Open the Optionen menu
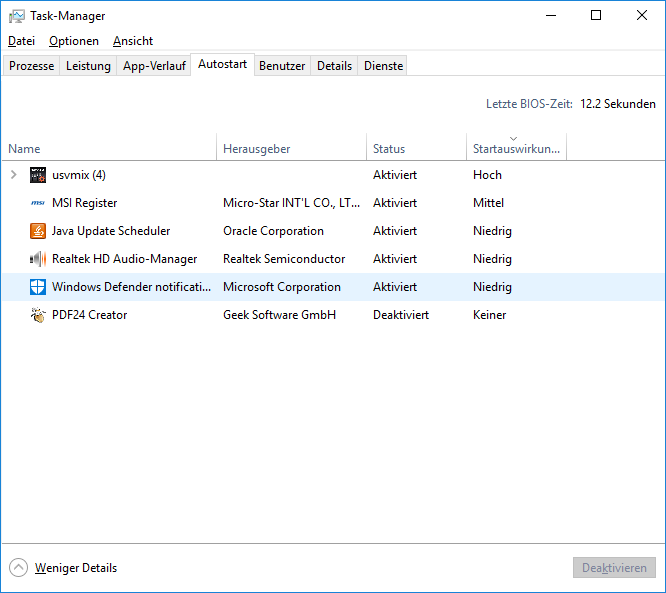This screenshot has width=666, height=593. [x=74, y=41]
